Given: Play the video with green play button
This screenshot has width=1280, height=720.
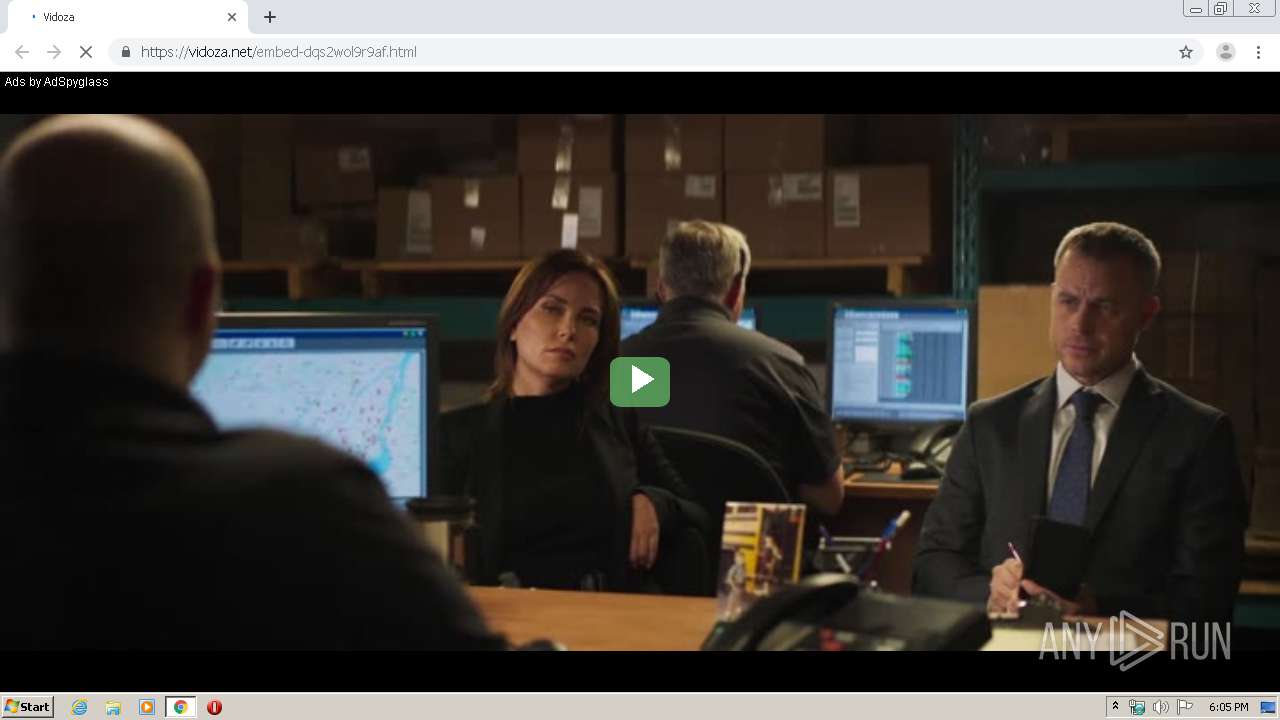Looking at the screenshot, I should 640,382.
